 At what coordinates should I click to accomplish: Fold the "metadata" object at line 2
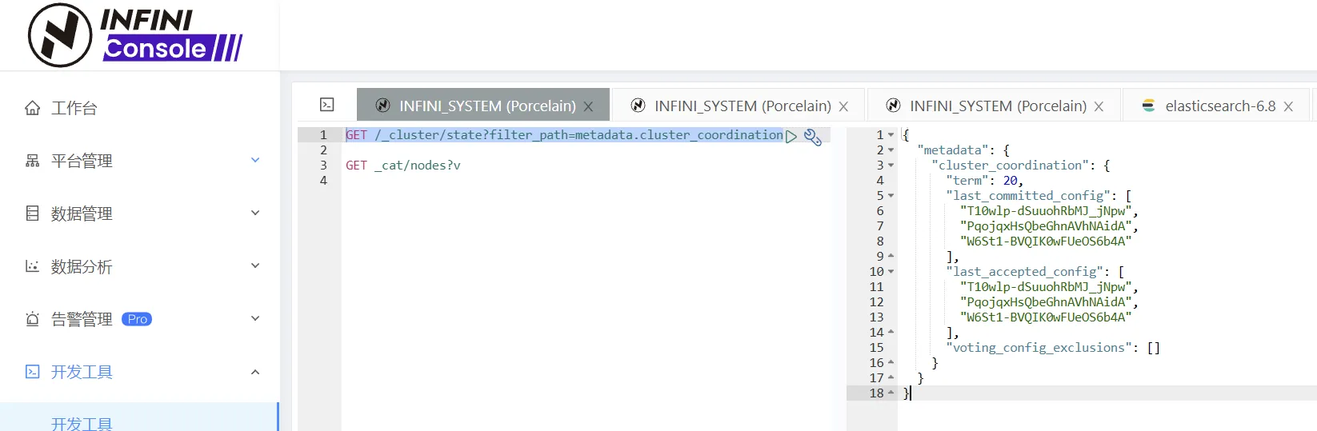pyautogui.click(x=891, y=151)
